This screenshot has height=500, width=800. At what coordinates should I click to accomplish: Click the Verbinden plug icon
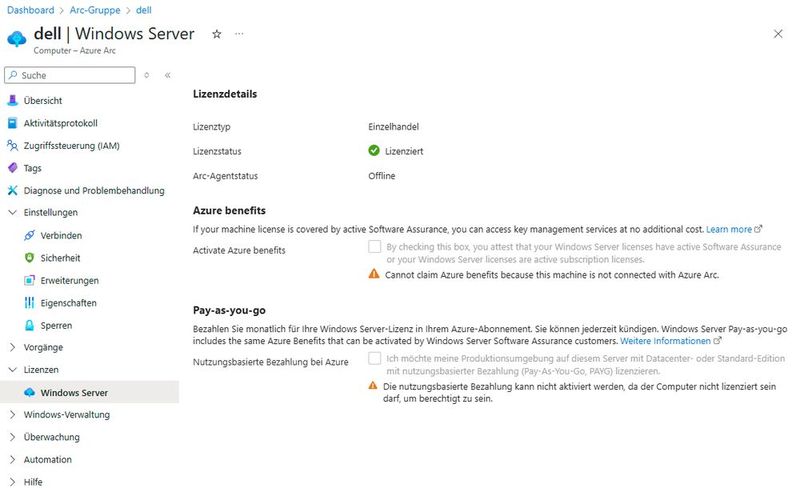click(x=30, y=235)
